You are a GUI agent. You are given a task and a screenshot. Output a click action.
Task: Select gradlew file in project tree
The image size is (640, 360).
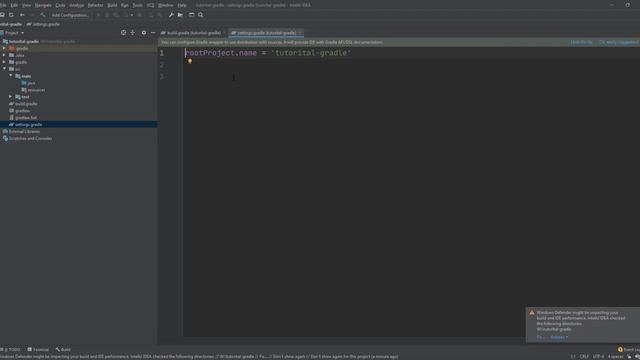click(19, 111)
